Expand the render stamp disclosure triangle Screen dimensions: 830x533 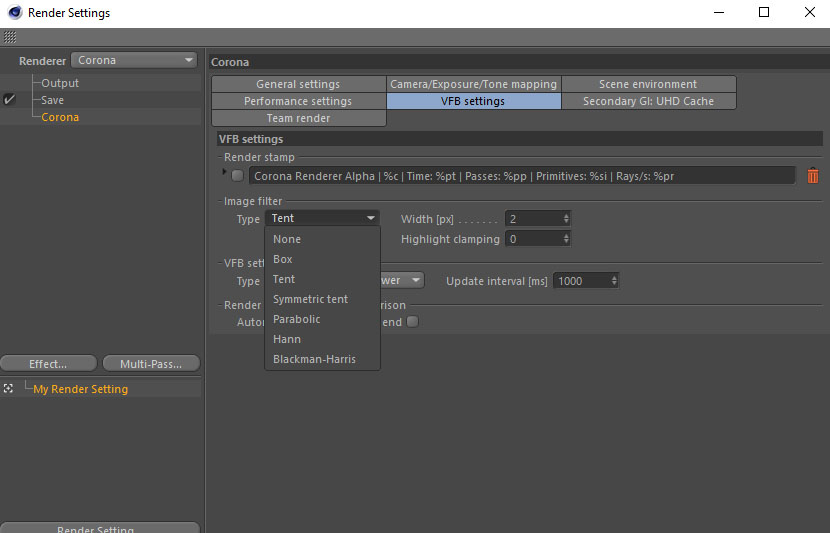(224, 171)
